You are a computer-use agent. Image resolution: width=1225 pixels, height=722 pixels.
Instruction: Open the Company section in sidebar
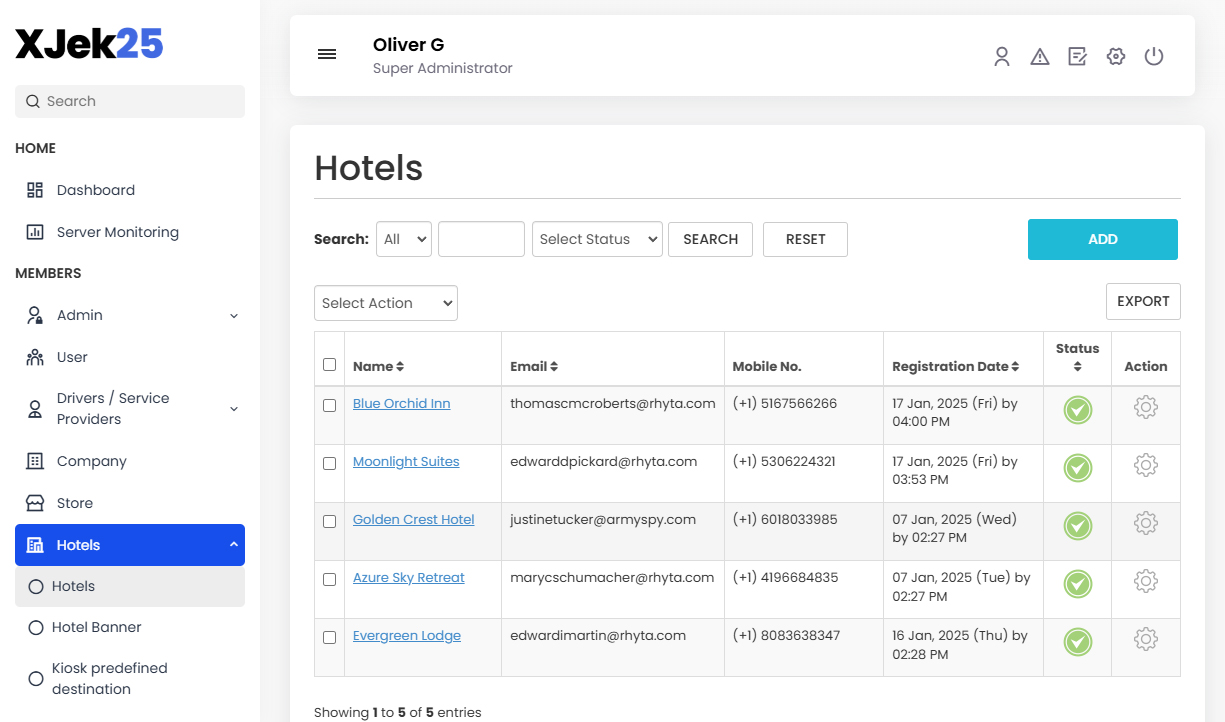(93, 461)
